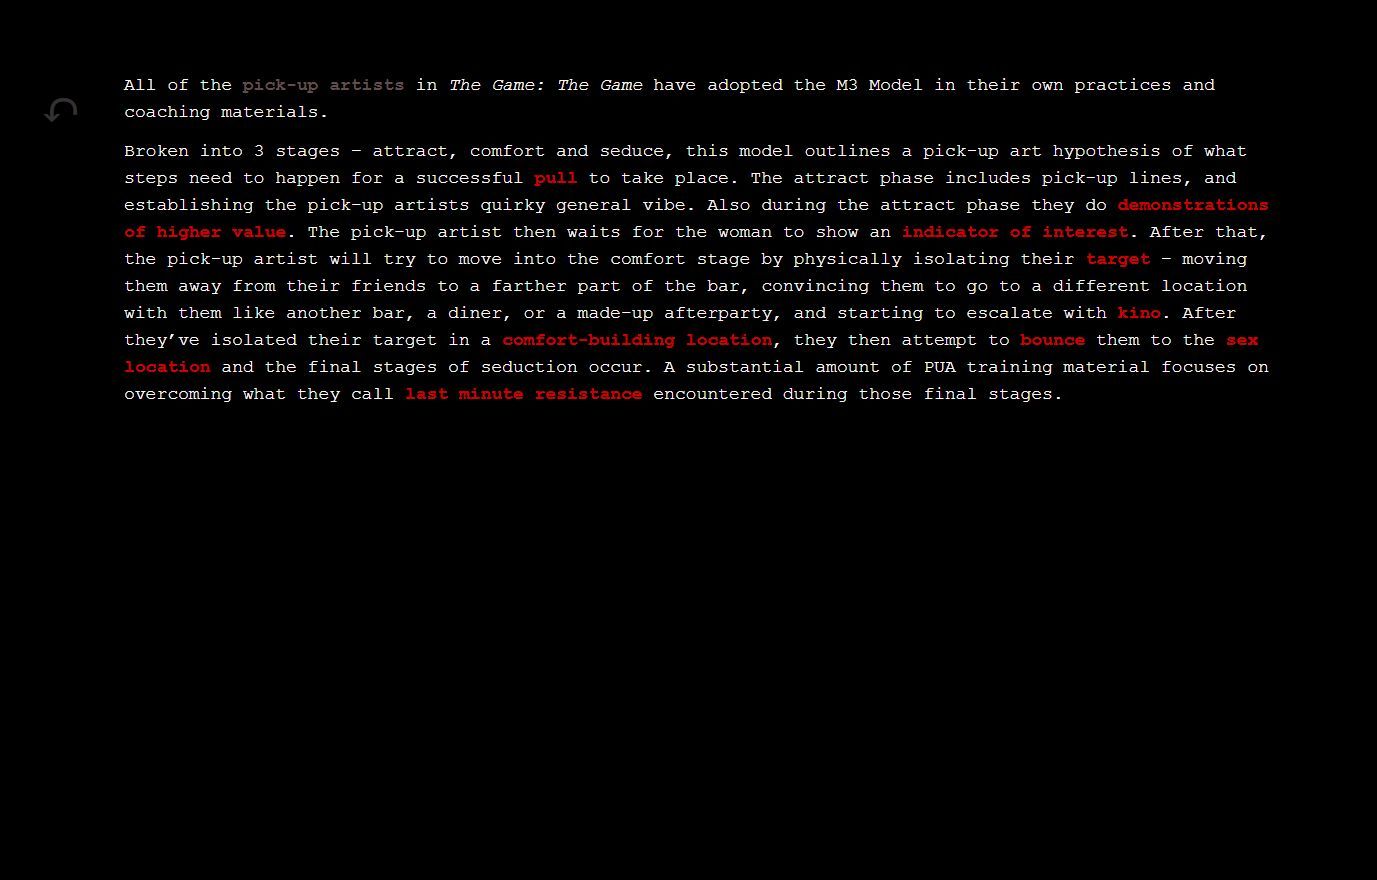This screenshot has height=880, width=1377.
Task: Click the italic title 'The Game: The Game'
Action: pos(545,85)
